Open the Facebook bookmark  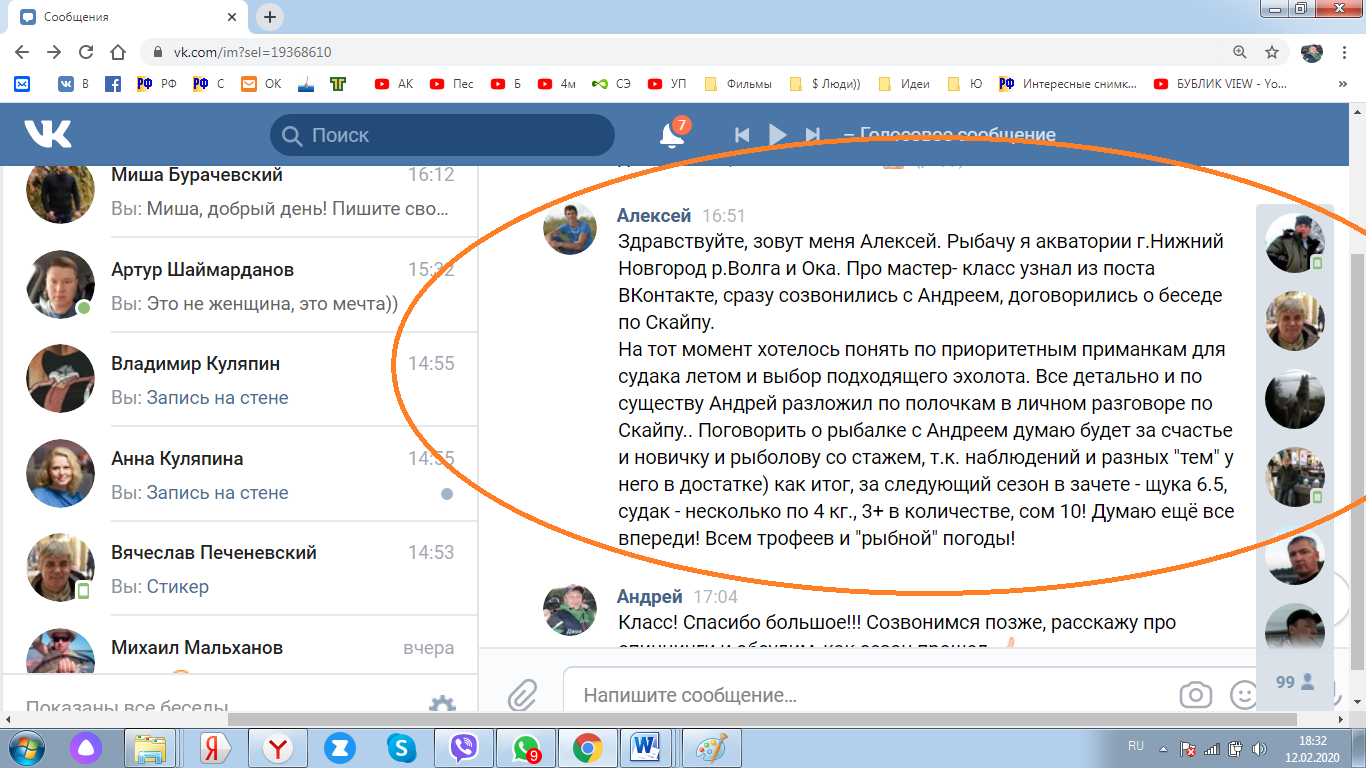[113, 84]
